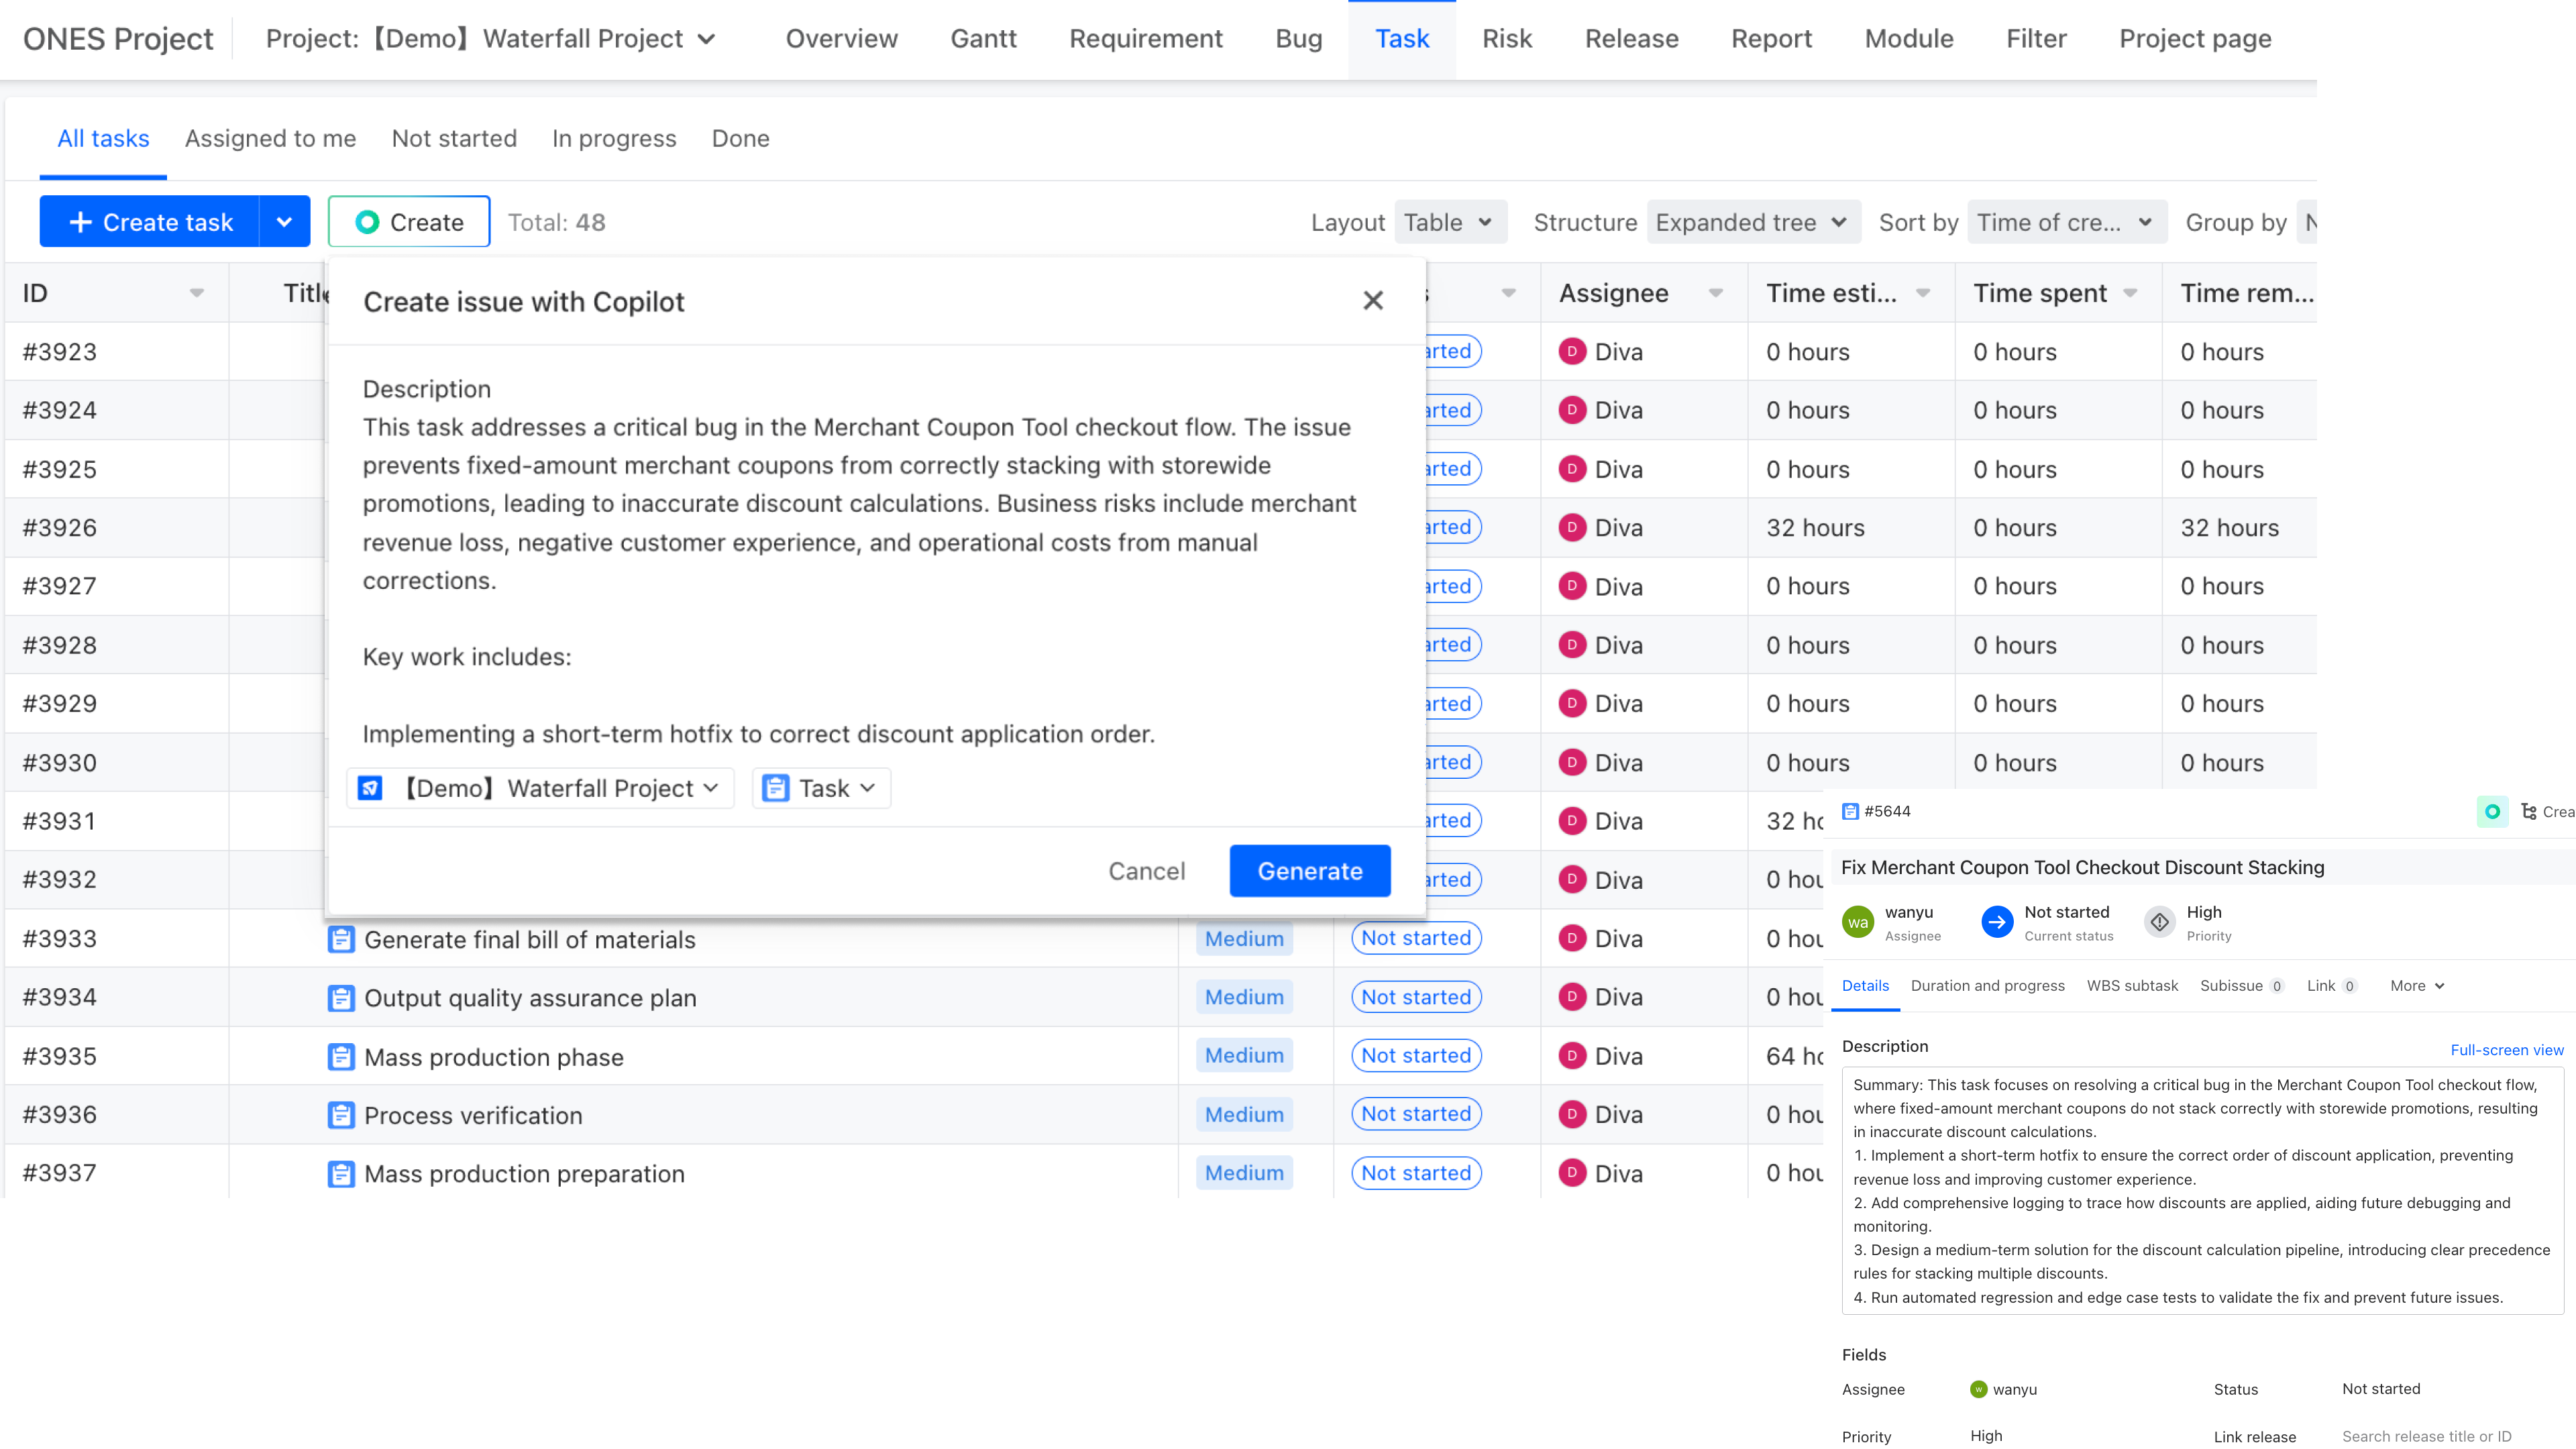The width and height of the screenshot is (2576, 1449).
Task: Open the Layout Table dropdown
Action: coord(1448,222)
